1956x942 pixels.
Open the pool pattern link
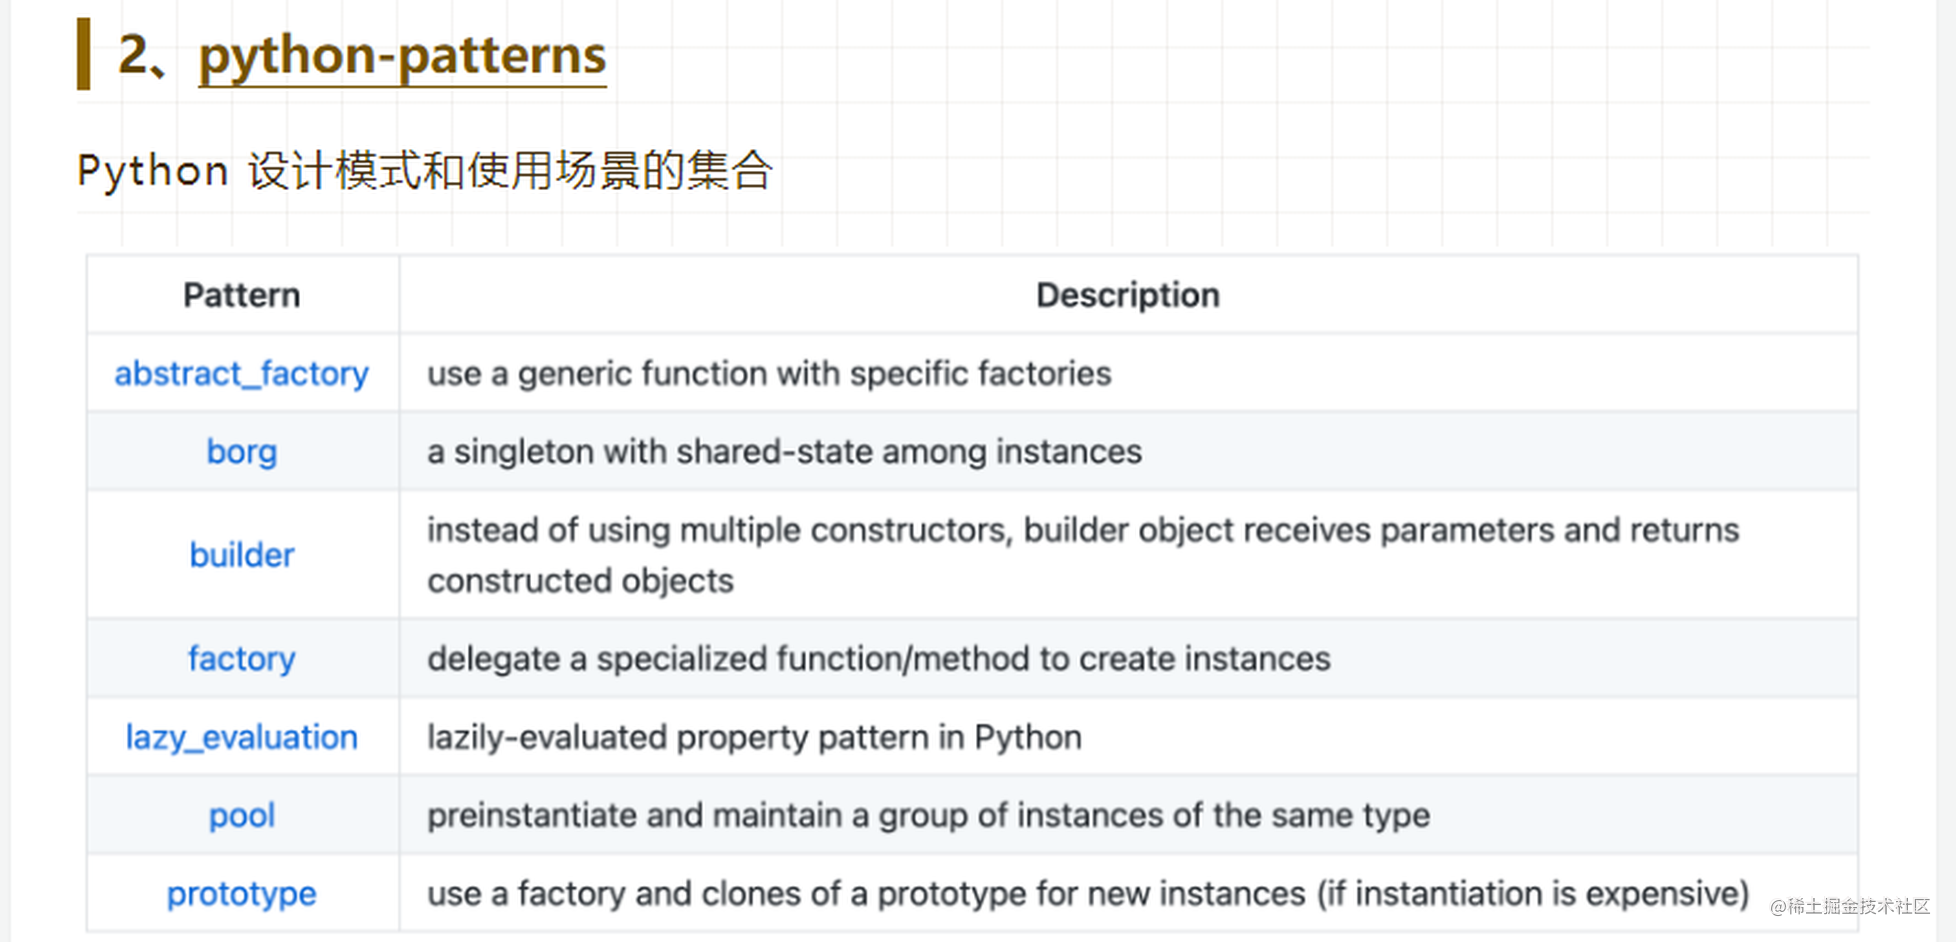pos(241,815)
